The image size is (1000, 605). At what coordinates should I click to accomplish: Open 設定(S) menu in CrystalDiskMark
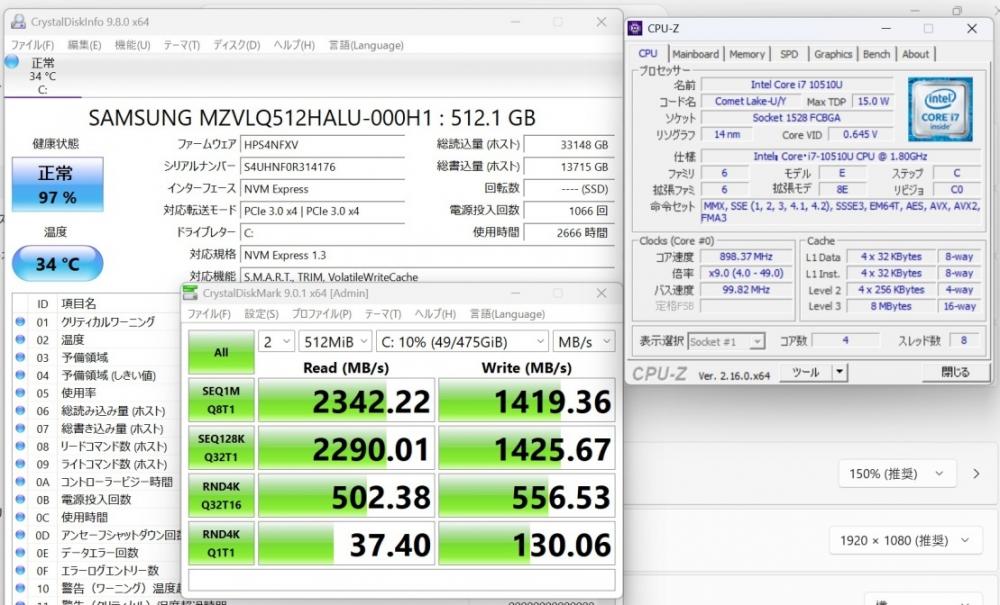[261, 314]
